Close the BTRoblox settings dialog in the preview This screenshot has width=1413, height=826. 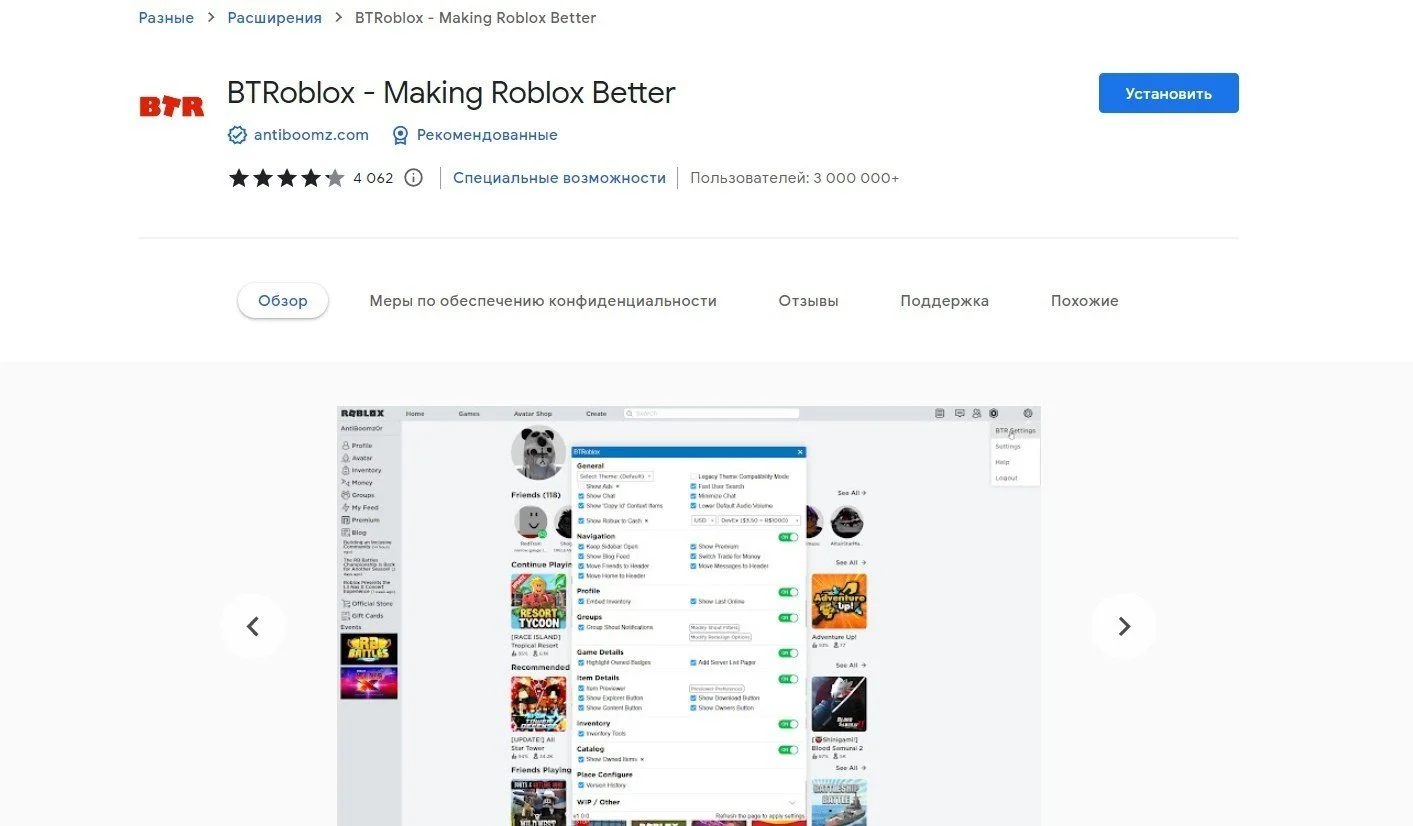pyautogui.click(x=800, y=452)
